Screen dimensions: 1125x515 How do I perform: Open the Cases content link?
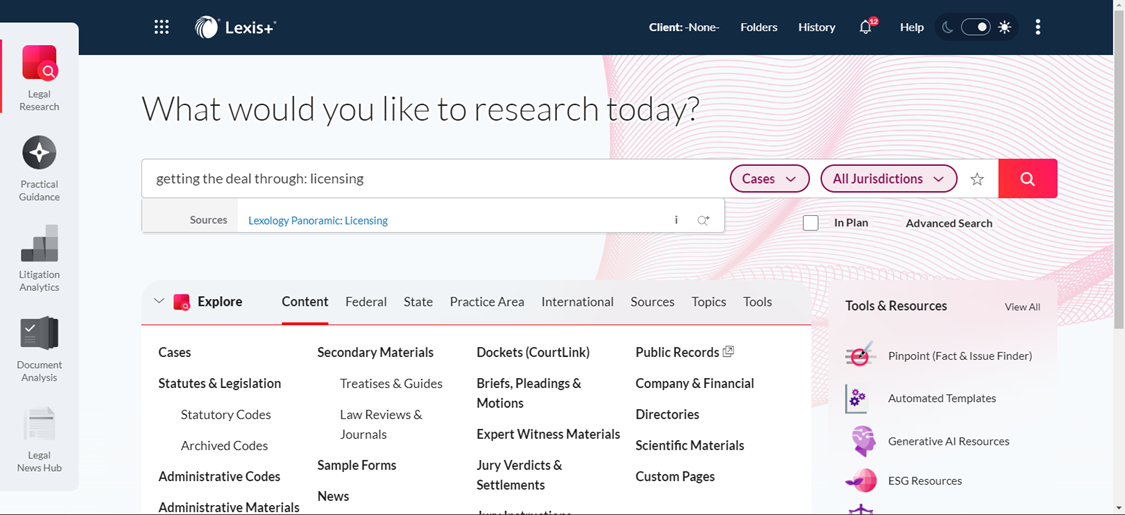point(175,352)
